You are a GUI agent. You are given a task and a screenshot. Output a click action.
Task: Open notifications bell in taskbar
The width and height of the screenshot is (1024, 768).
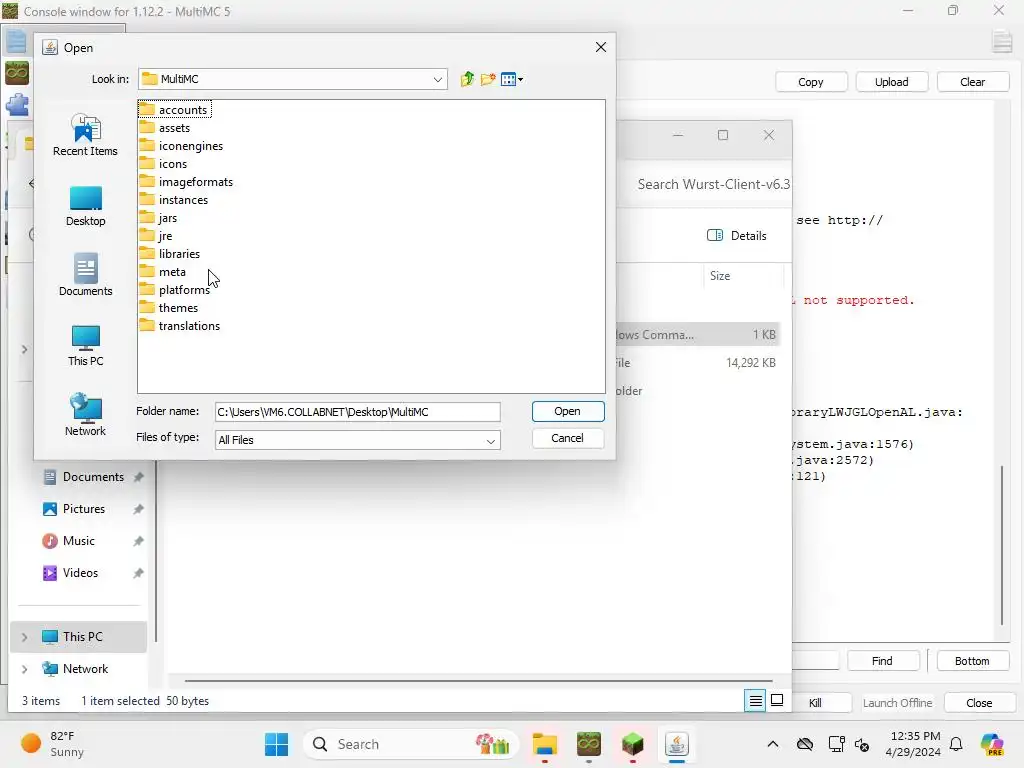pos(956,744)
